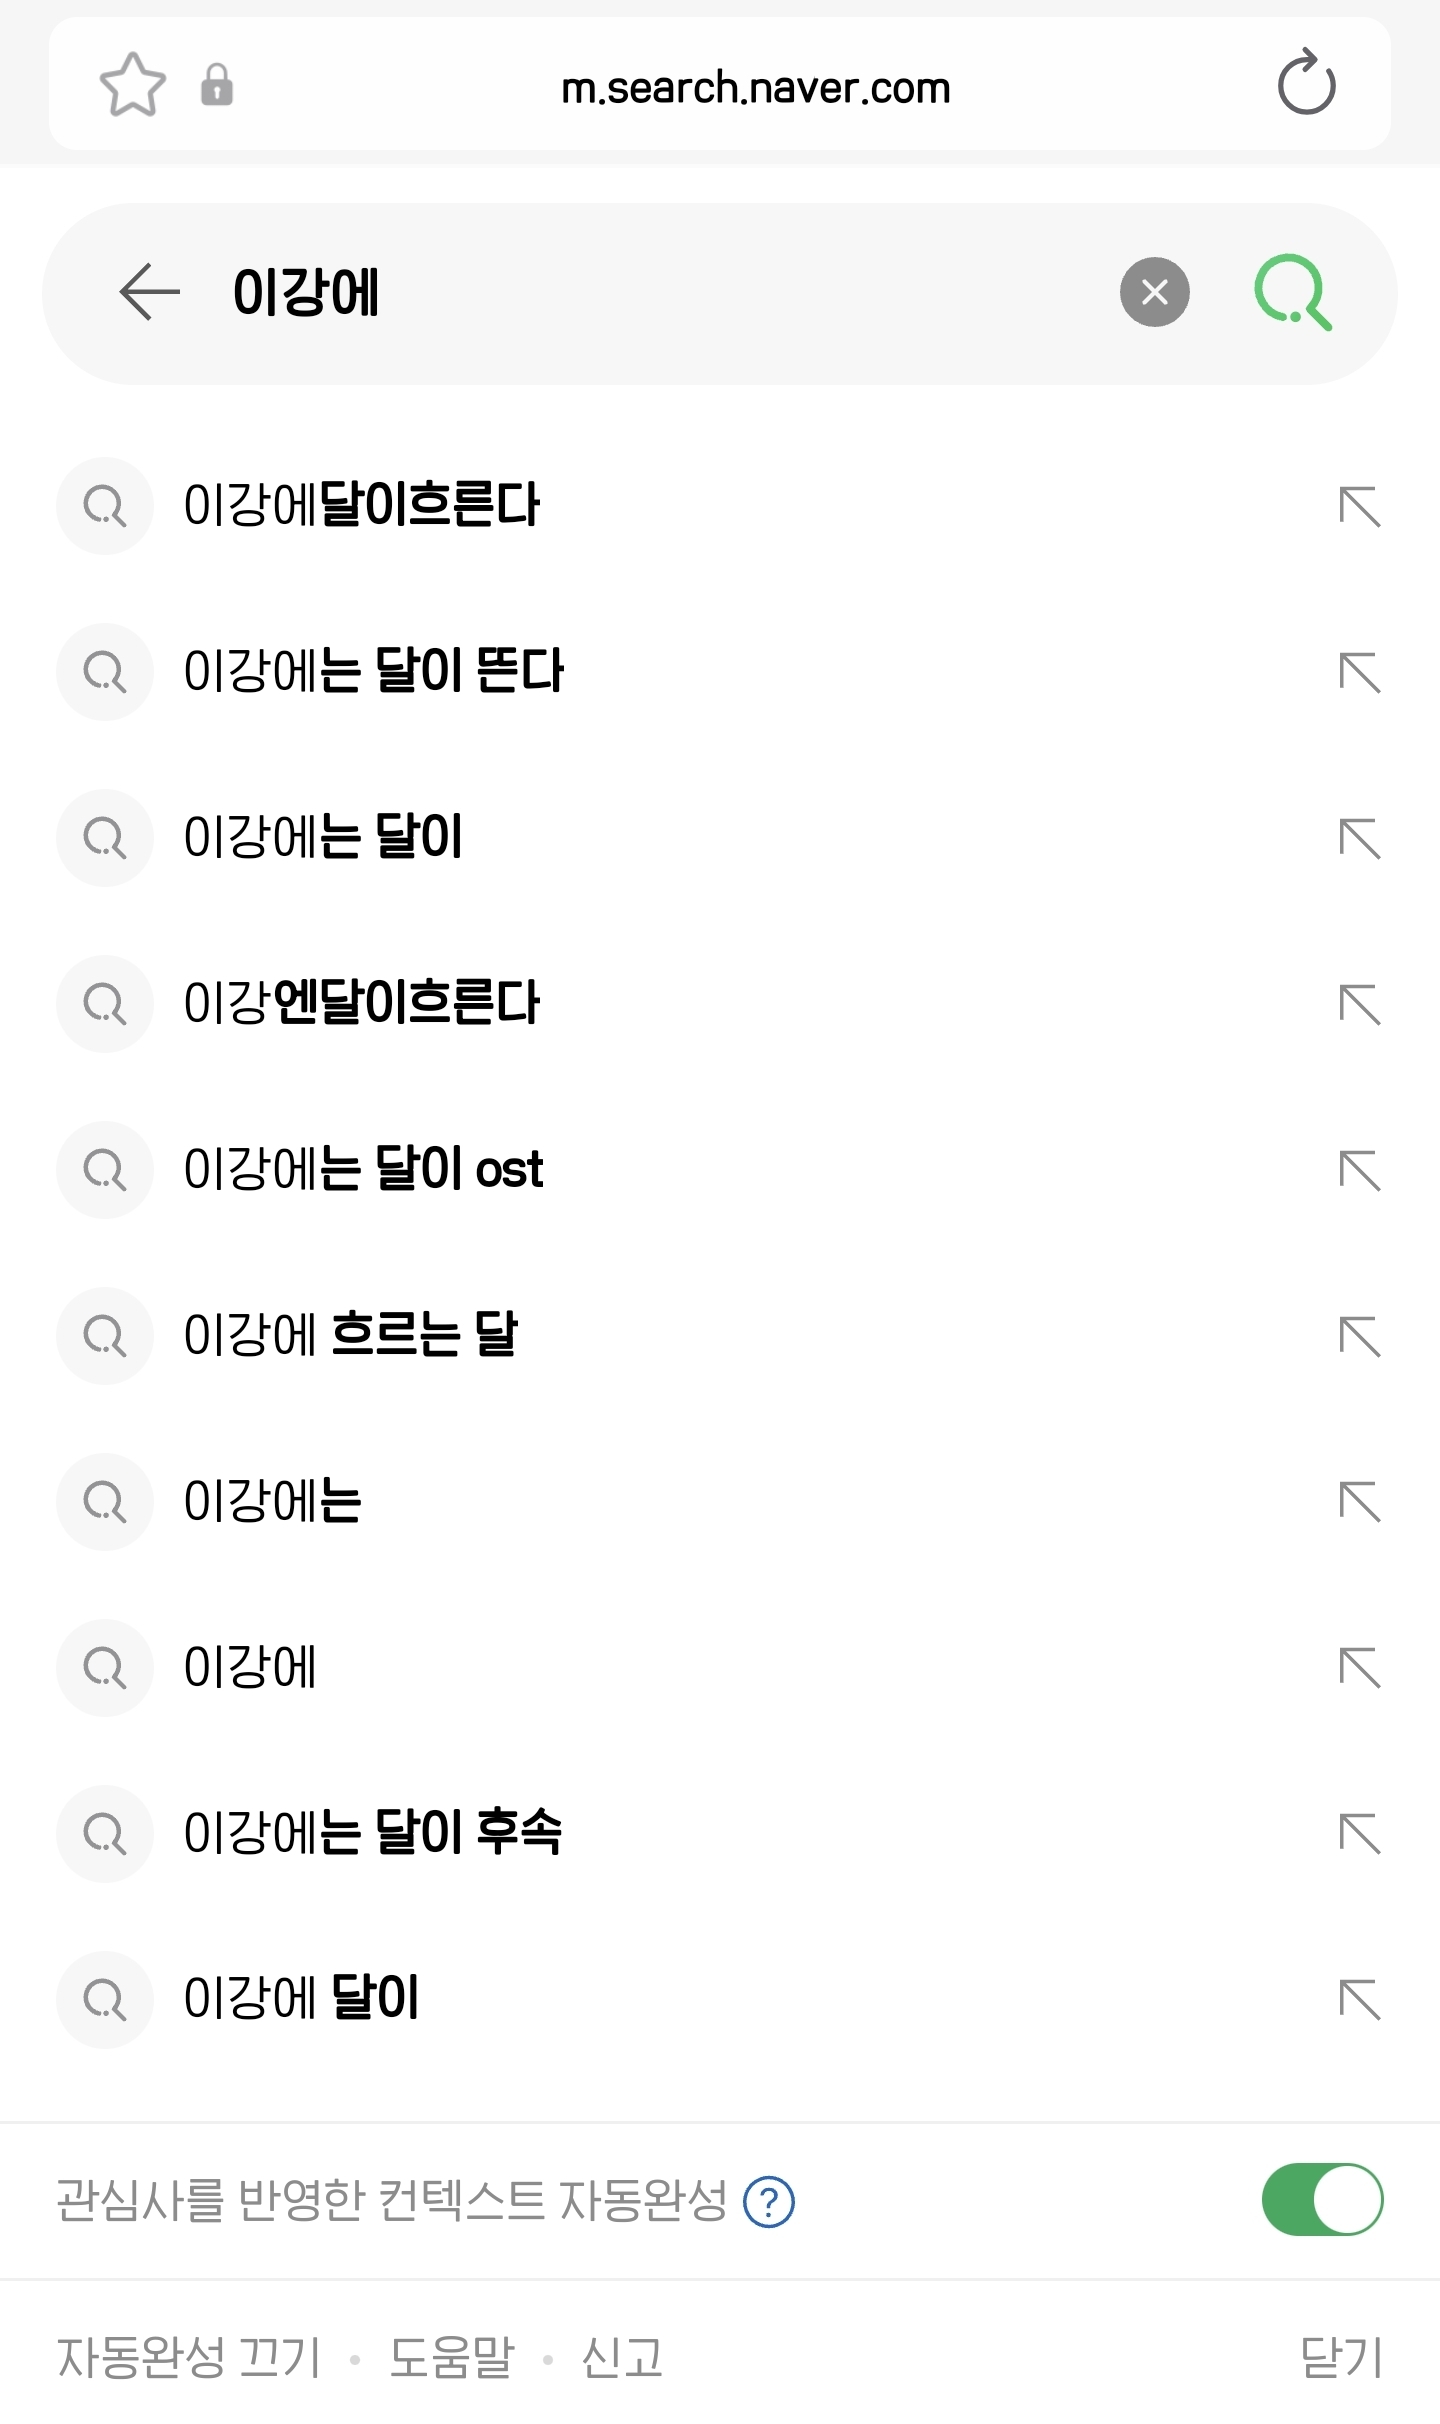The width and height of the screenshot is (1440, 2424).
Task: Focus the search input field showing 이강에
Action: click(650, 292)
